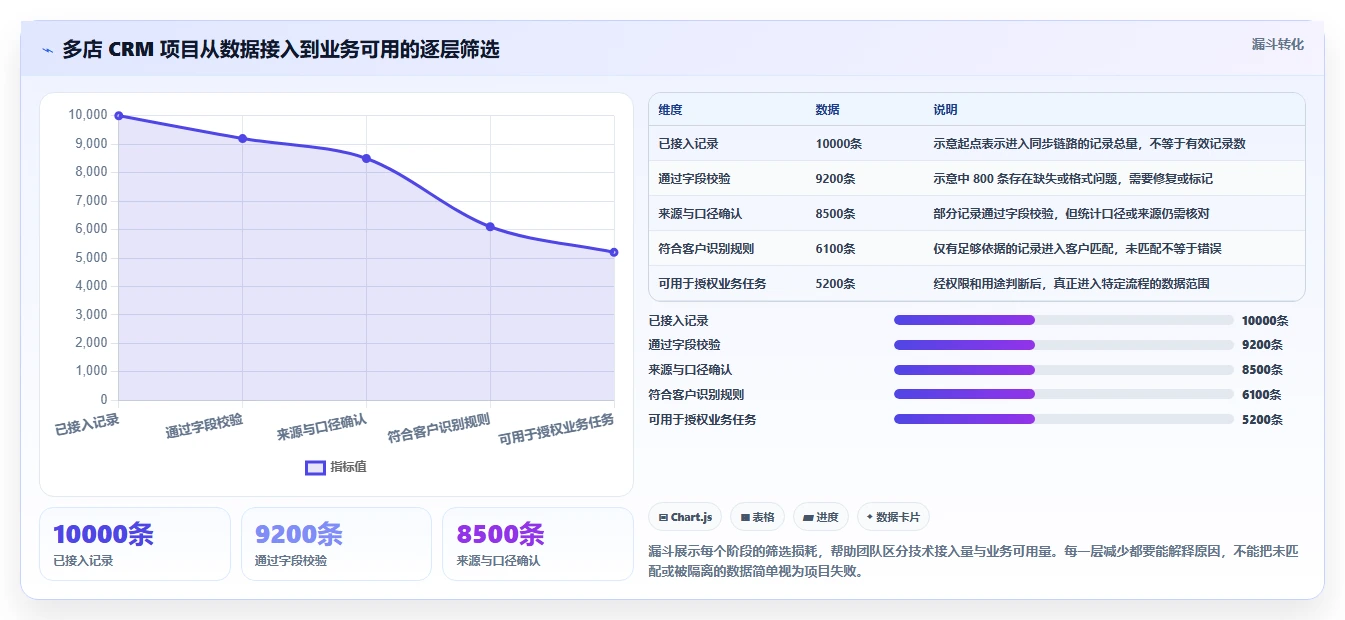Click the chart point for 可用于授权业务任务
Screen dimensions: 1345x620
click(614, 252)
